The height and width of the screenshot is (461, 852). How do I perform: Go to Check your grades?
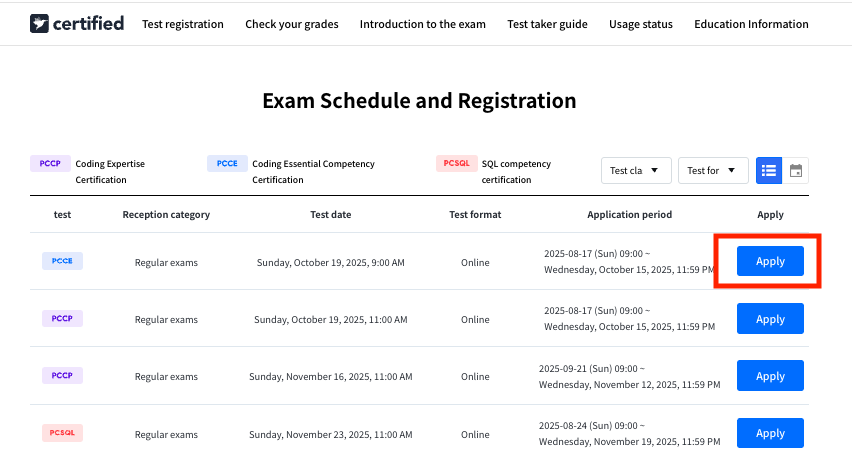(292, 24)
